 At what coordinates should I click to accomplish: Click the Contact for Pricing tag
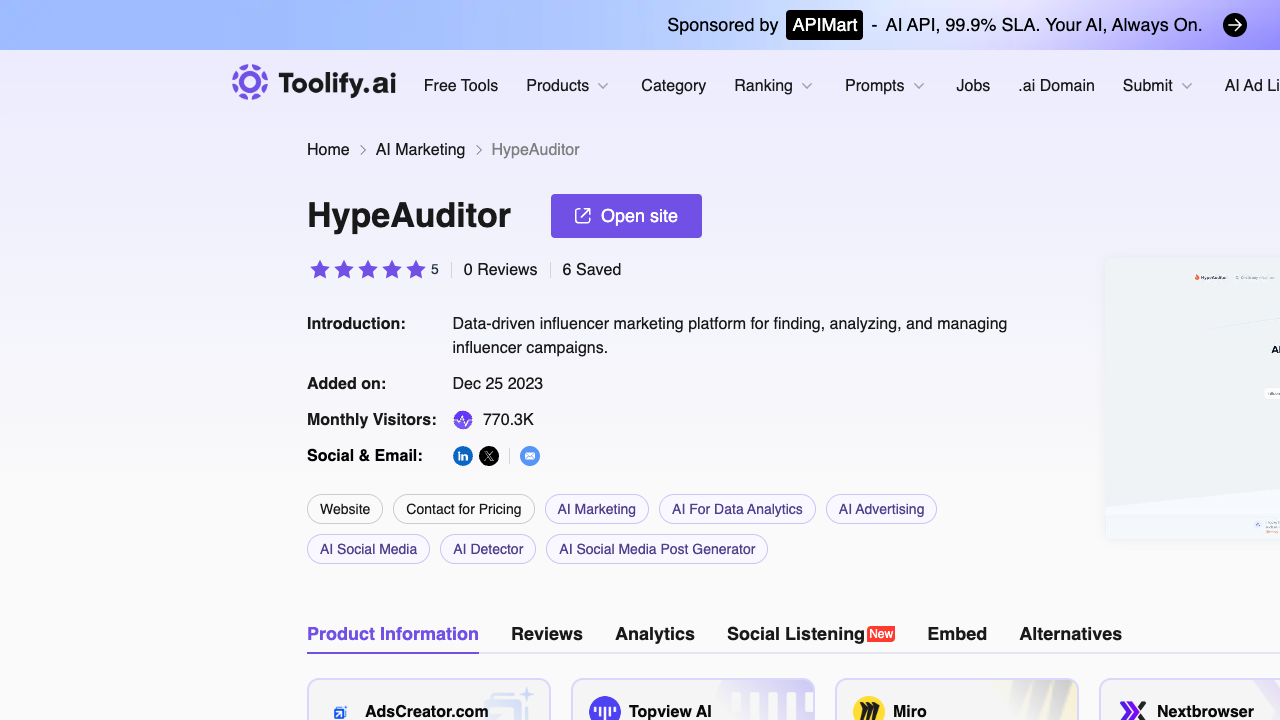[464, 509]
